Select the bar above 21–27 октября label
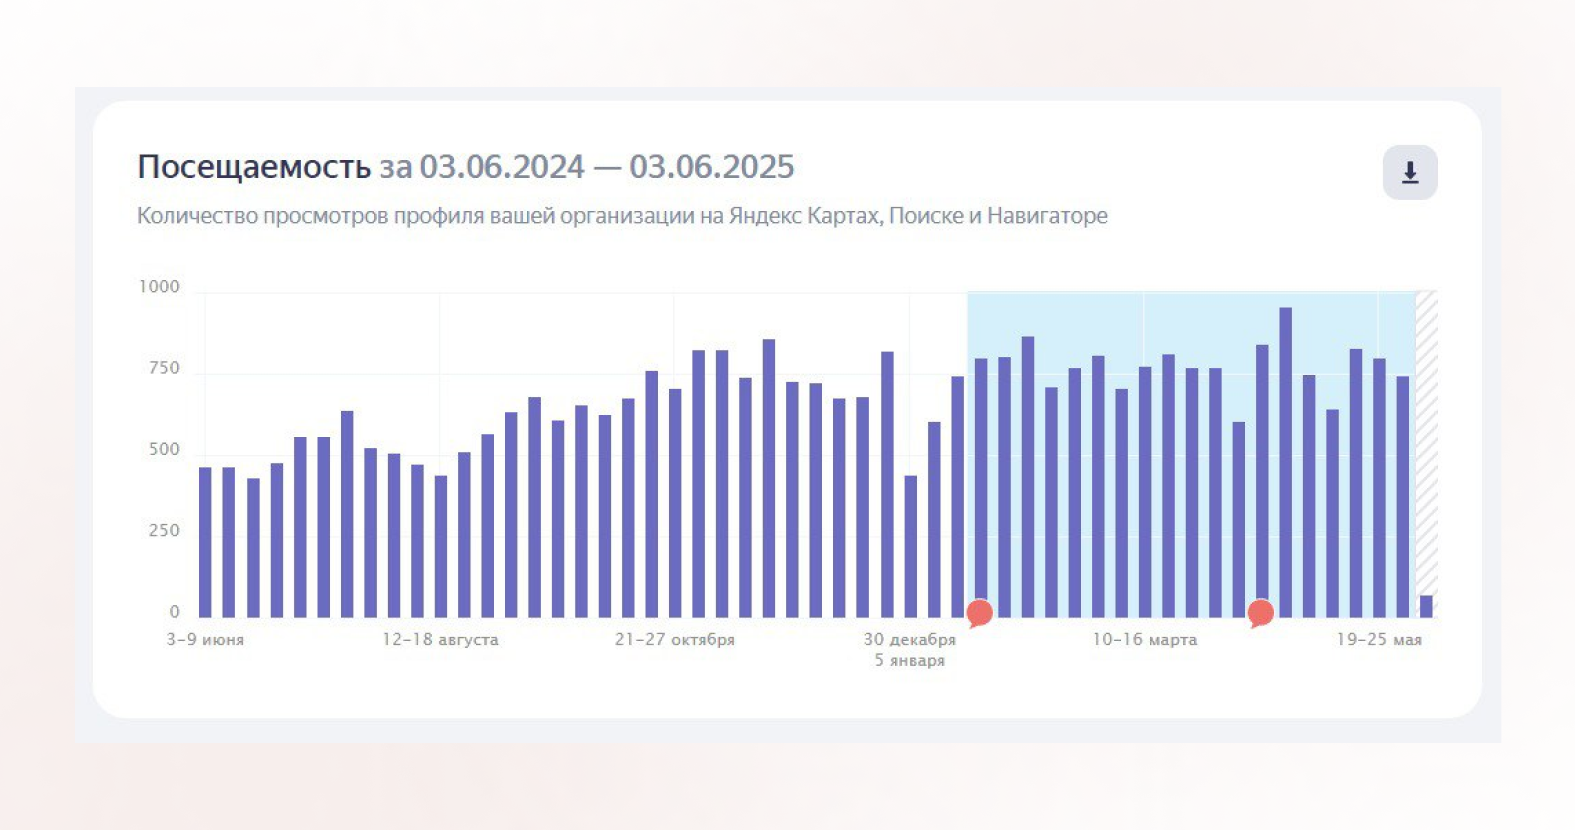This screenshot has width=1575, height=830. 675,503
